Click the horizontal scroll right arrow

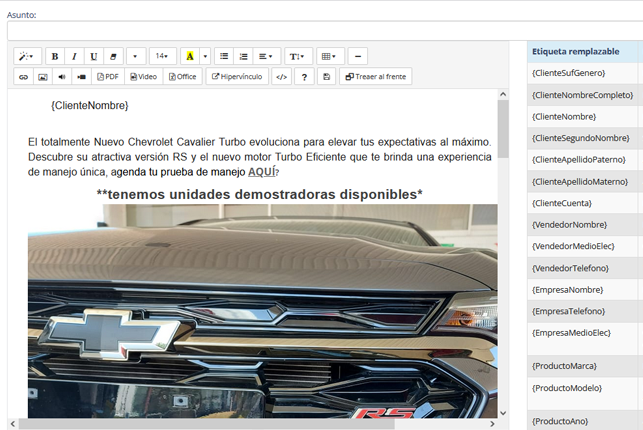(493, 424)
